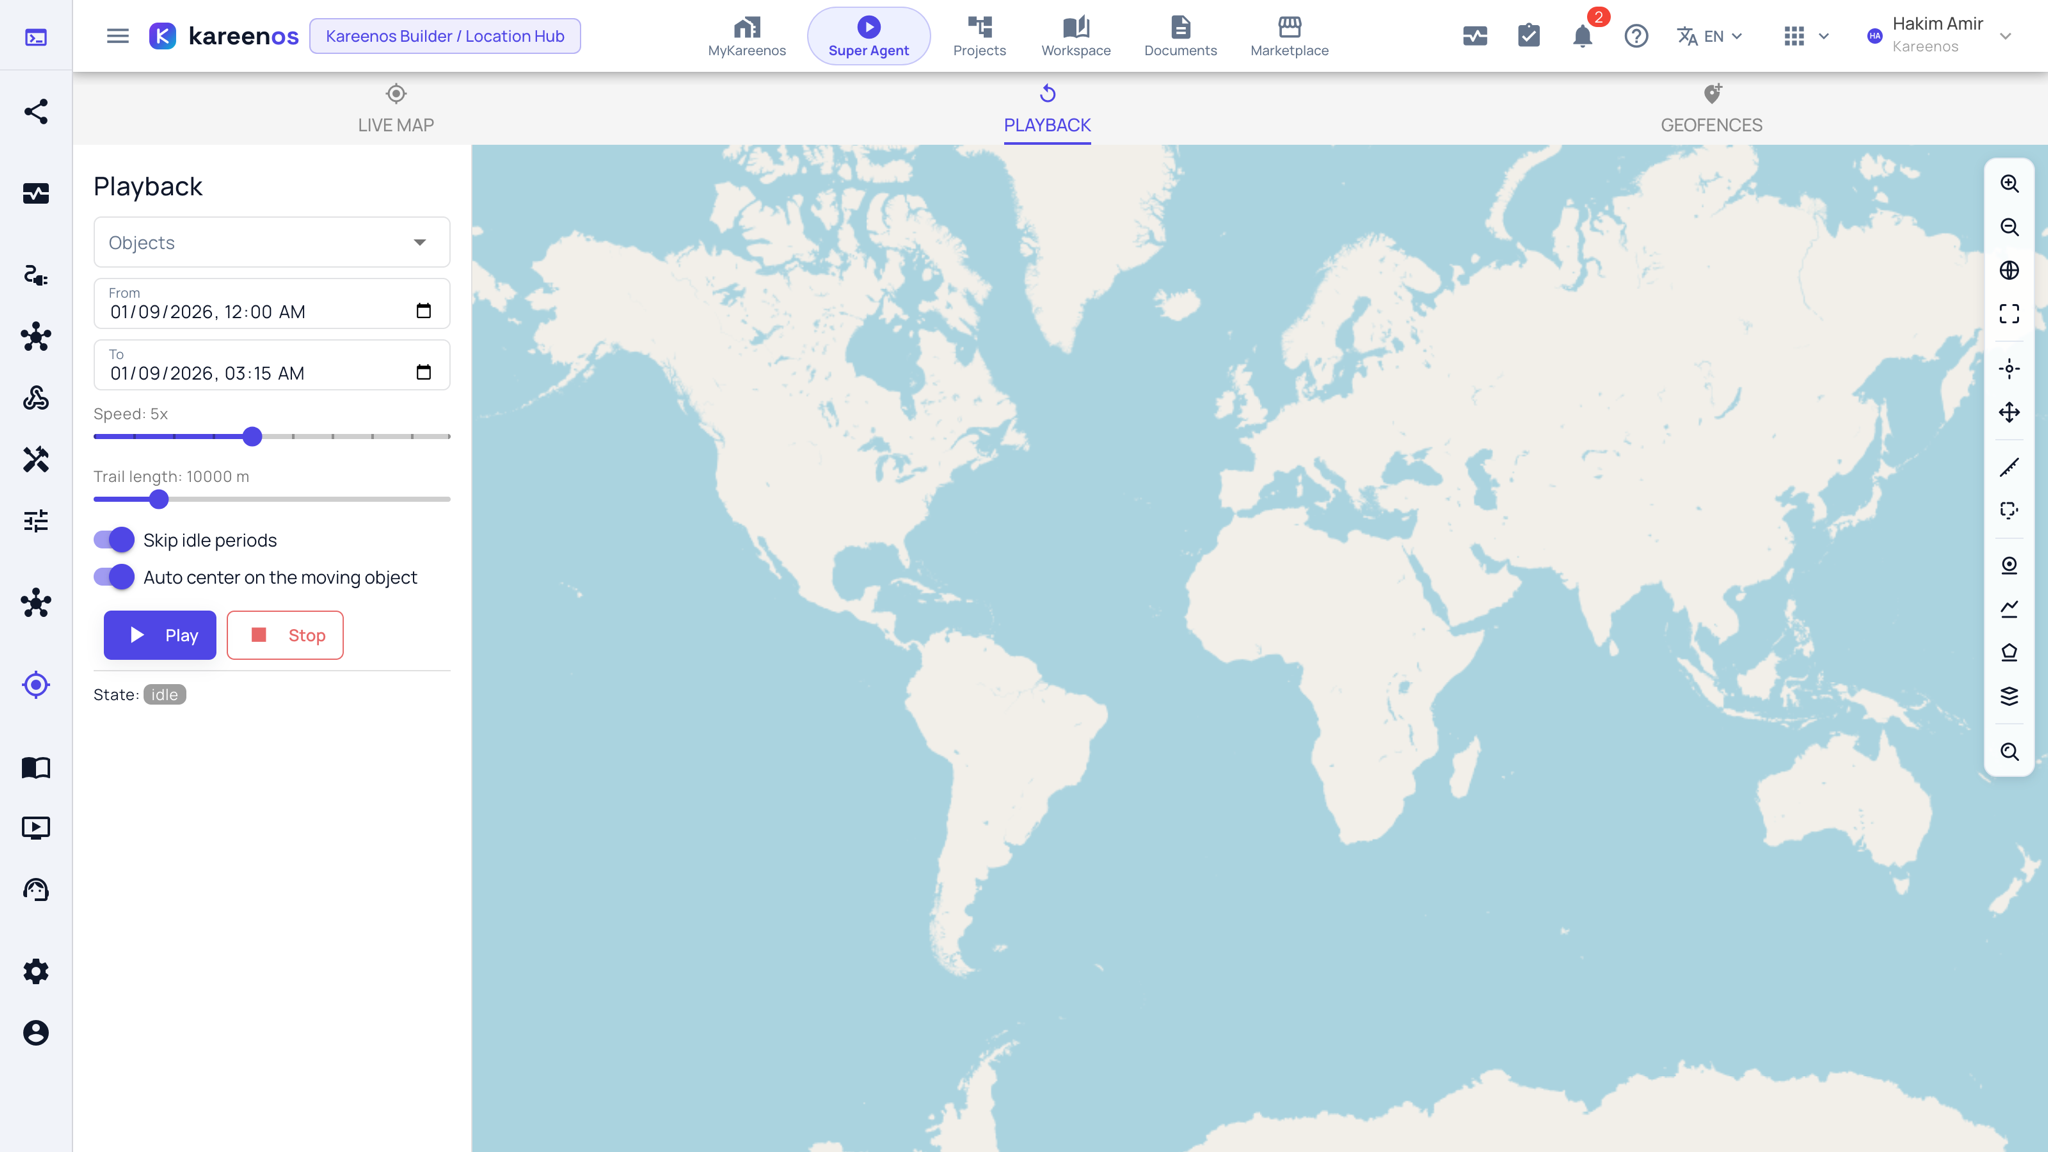Viewport: 2048px width, 1152px height.
Task: Open the notifications bell
Action: pyautogui.click(x=1582, y=36)
